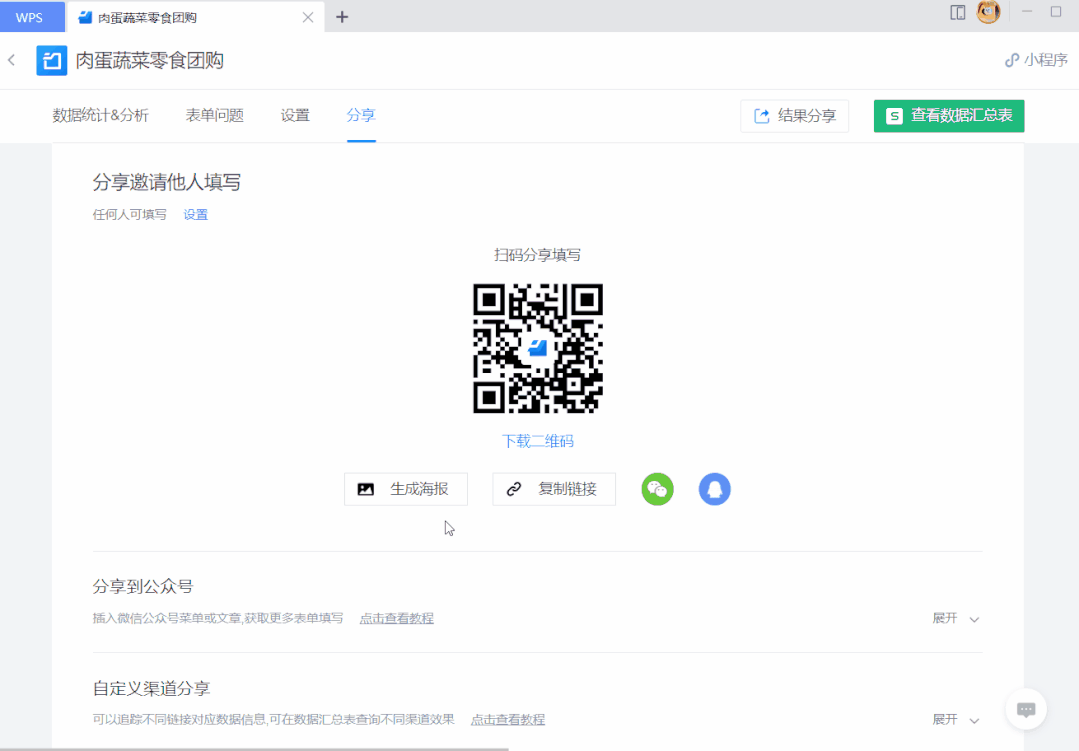Open the 设置 tab
The height and width of the screenshot is (751, 1079).
(295, 115)
